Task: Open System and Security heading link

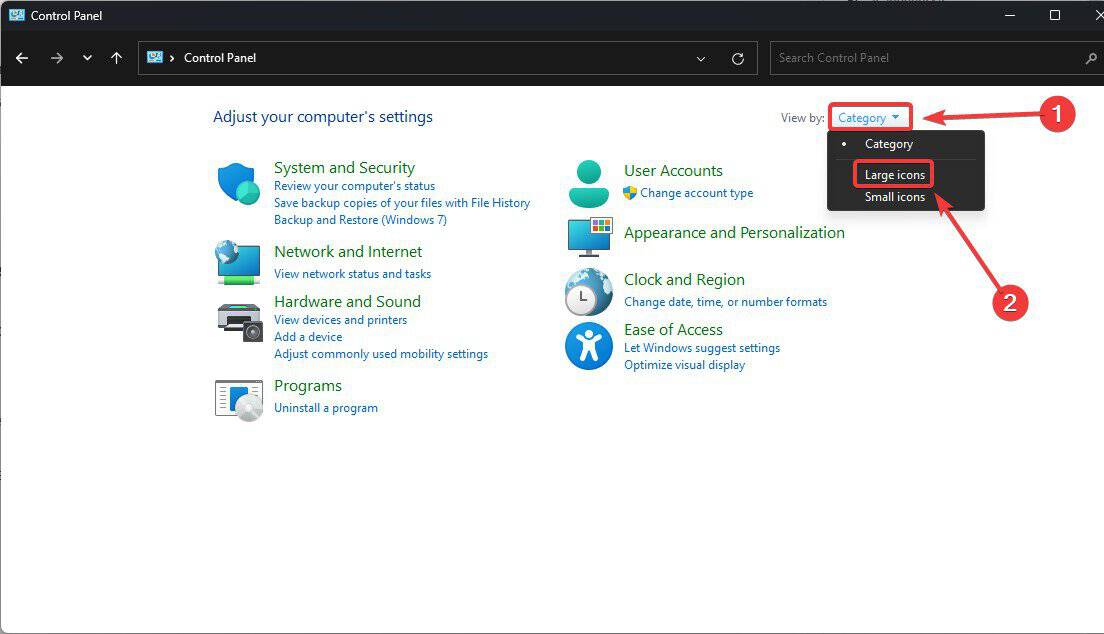Action: tap(344, 168)
